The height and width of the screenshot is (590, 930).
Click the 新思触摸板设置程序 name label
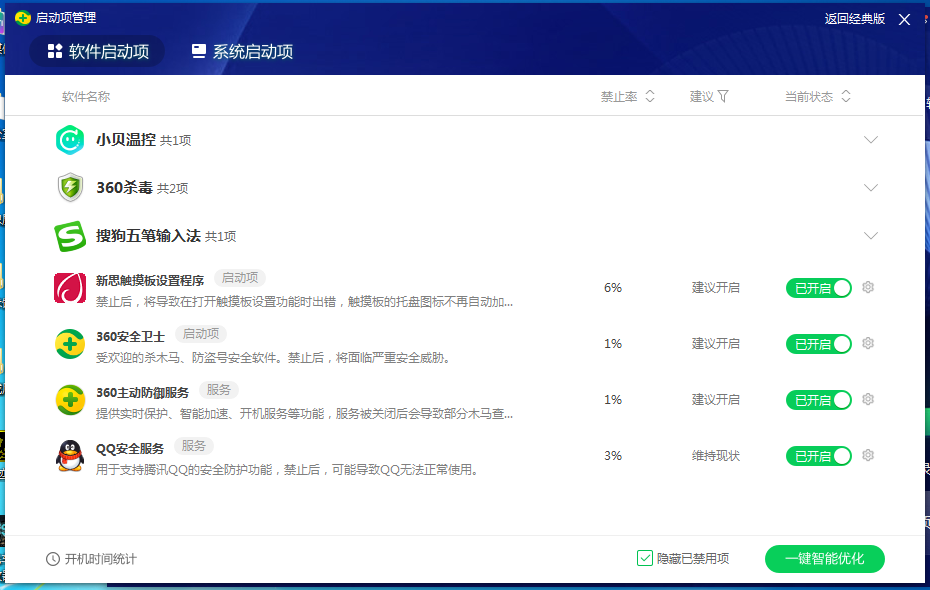tap(150, 280)
